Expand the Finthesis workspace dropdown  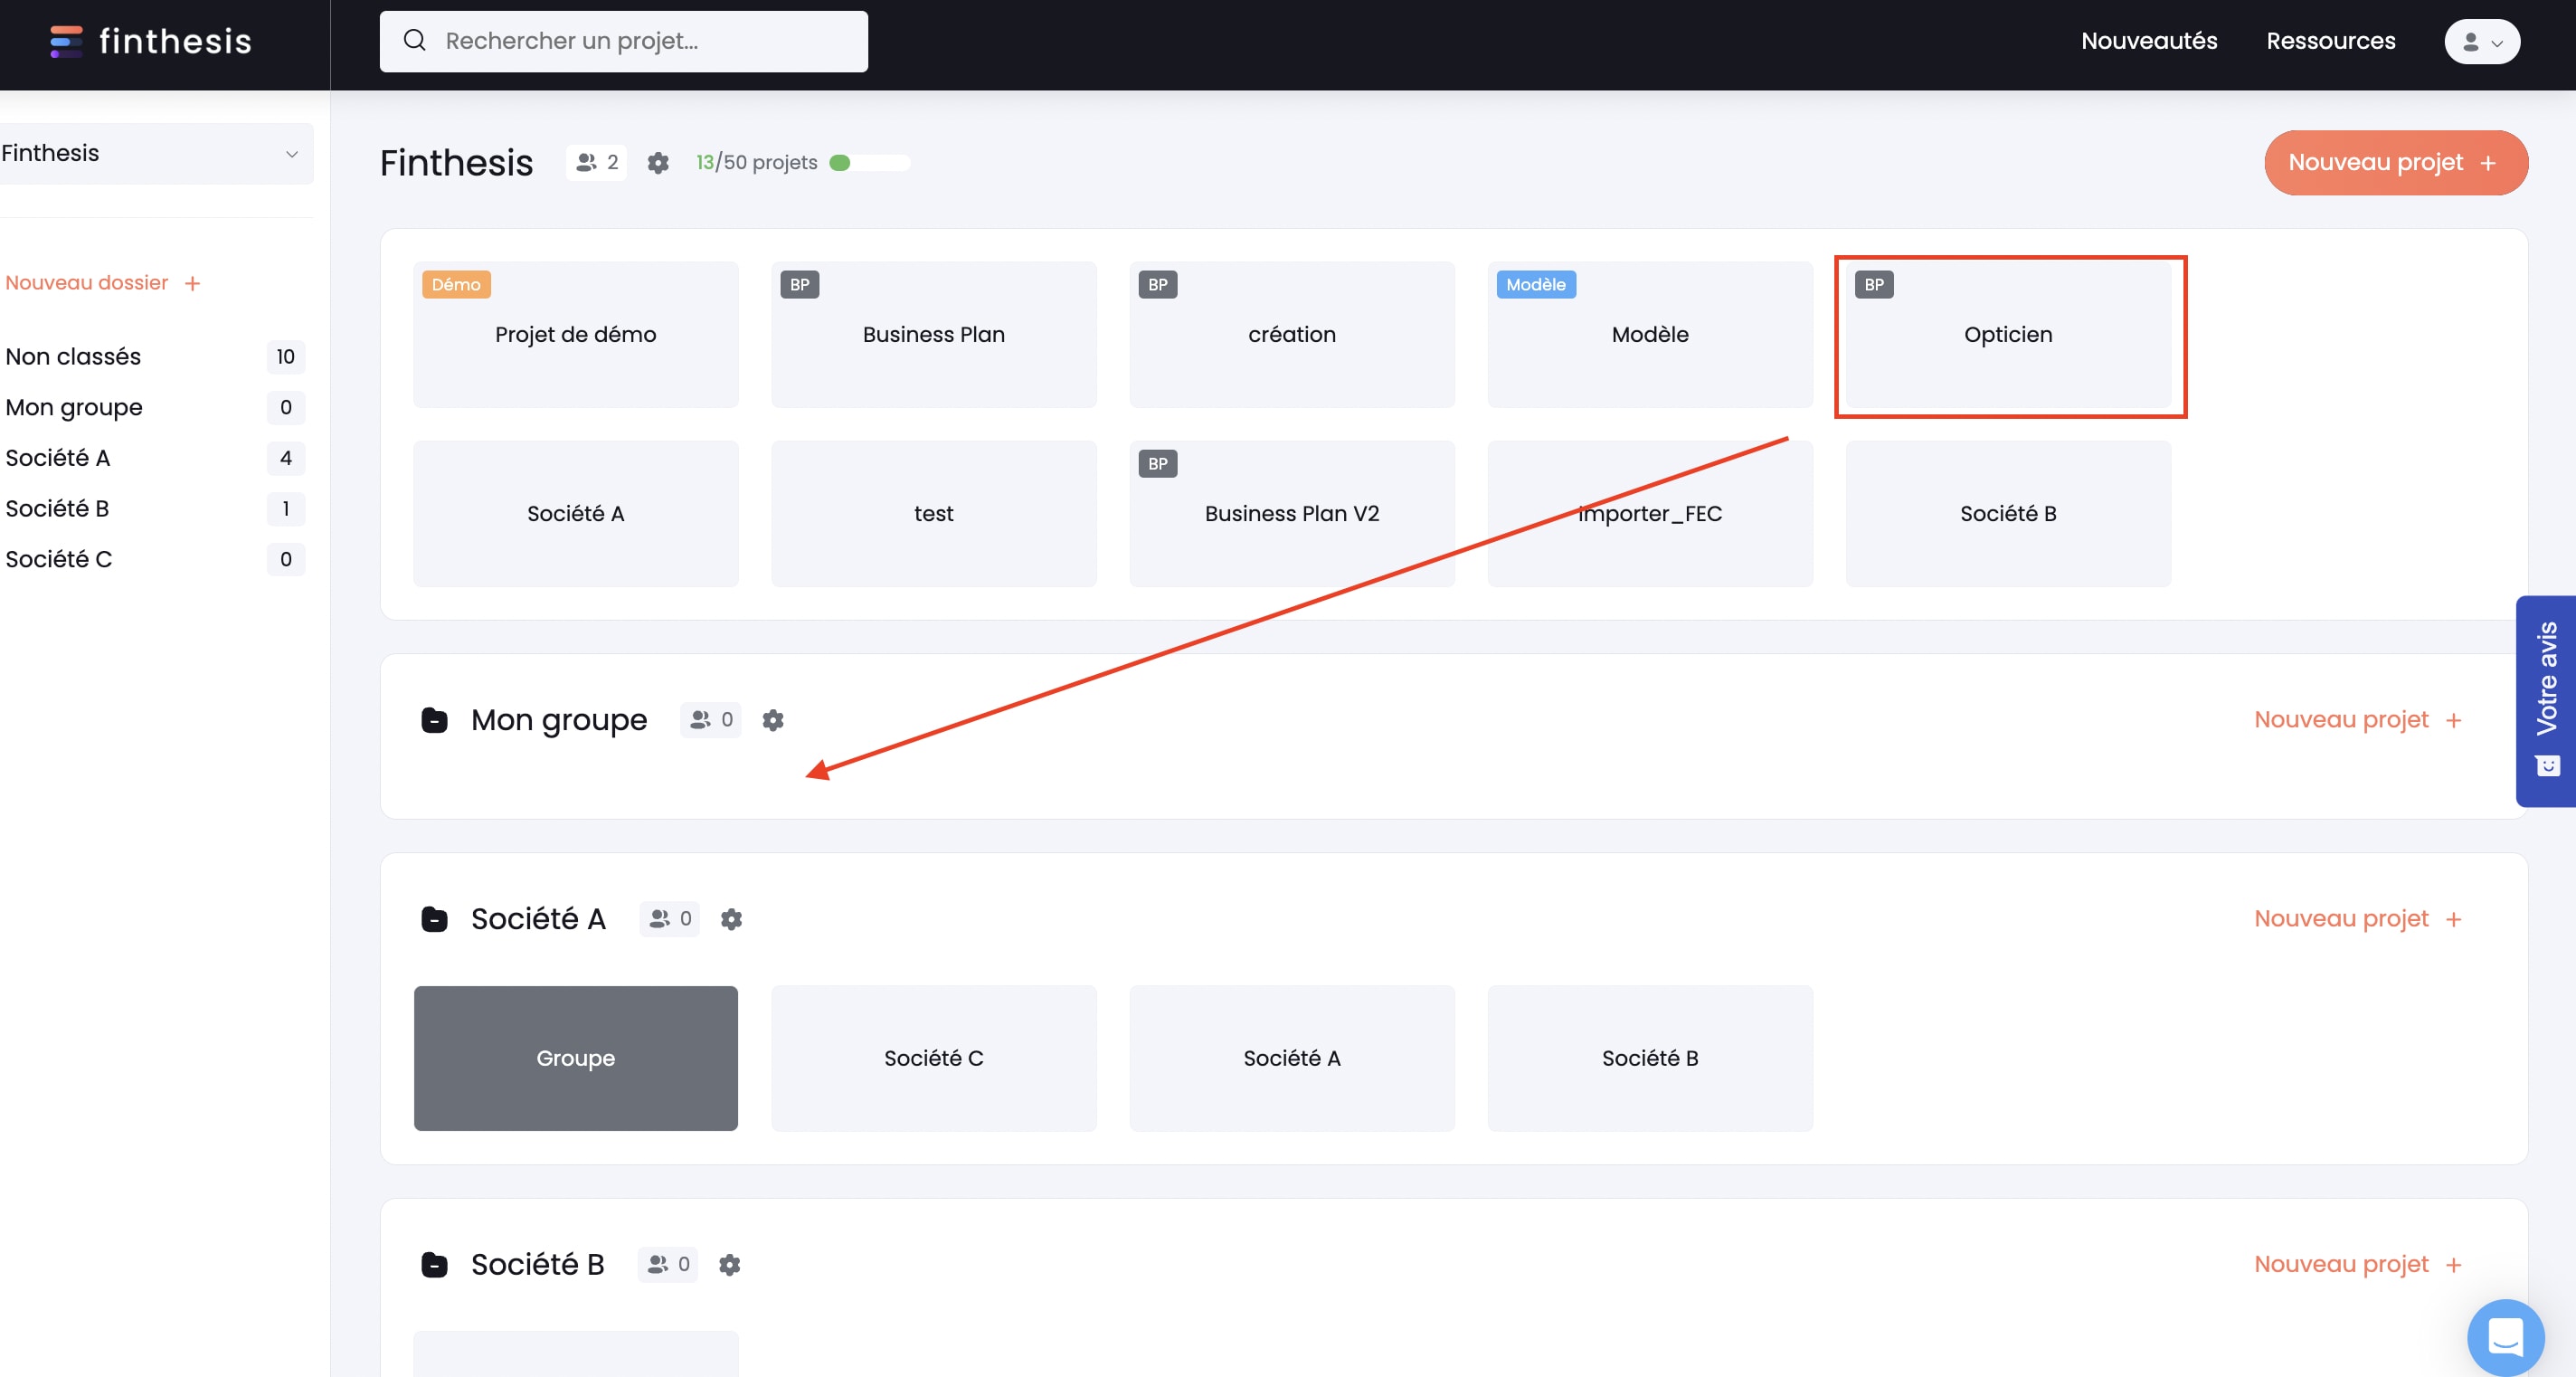[157, 153]
